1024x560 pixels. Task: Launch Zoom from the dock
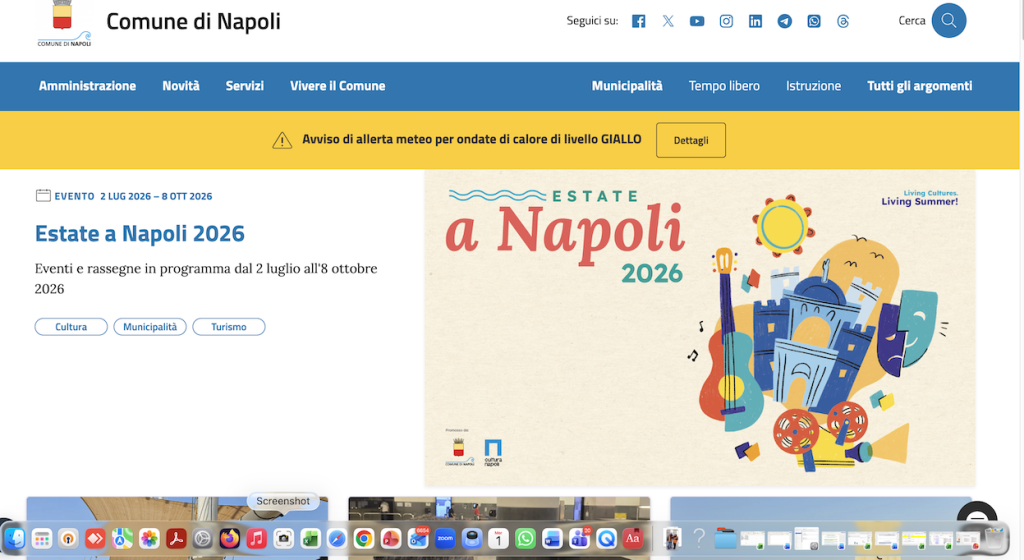(445, 538)
